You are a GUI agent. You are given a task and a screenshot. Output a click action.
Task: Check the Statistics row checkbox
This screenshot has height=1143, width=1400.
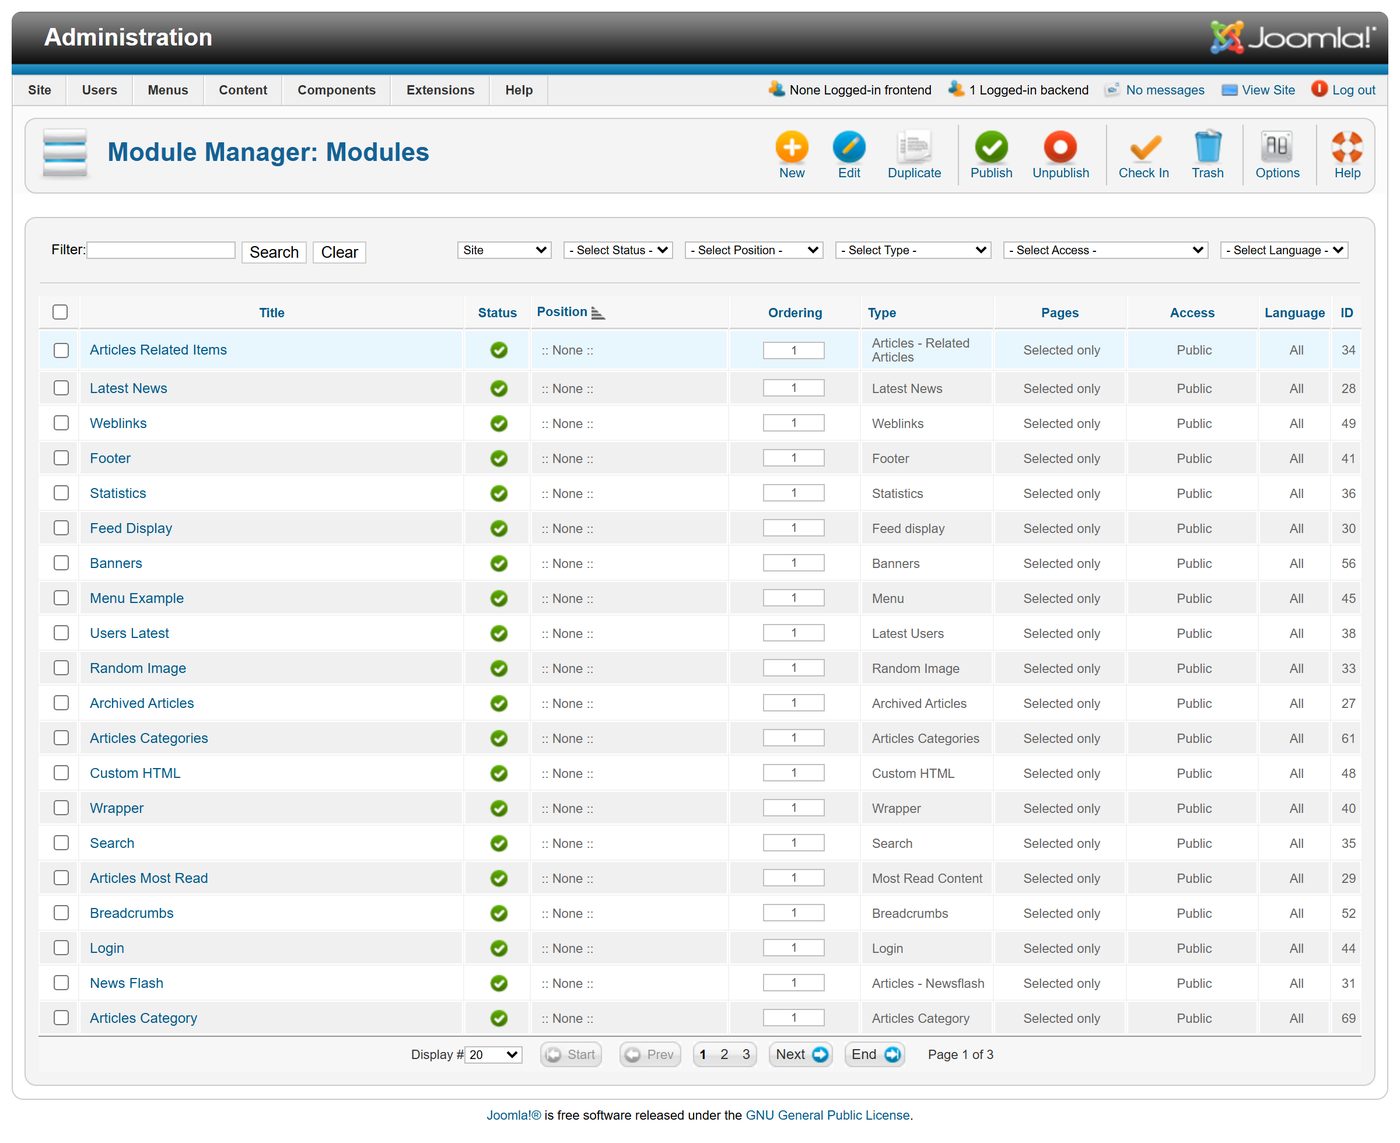pos(61,493)
